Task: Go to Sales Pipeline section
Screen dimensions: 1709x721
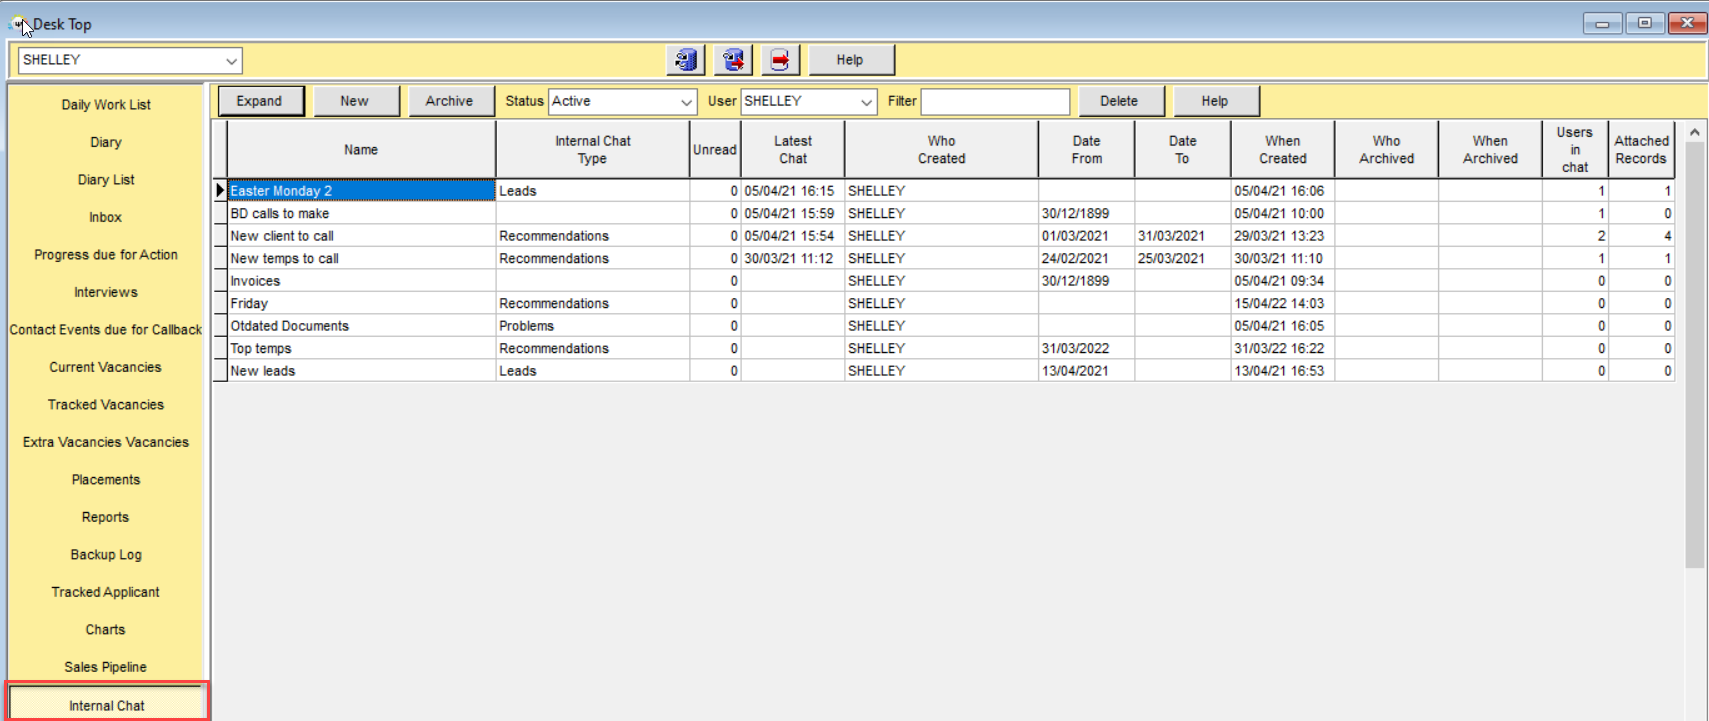Action: (106, 667)
